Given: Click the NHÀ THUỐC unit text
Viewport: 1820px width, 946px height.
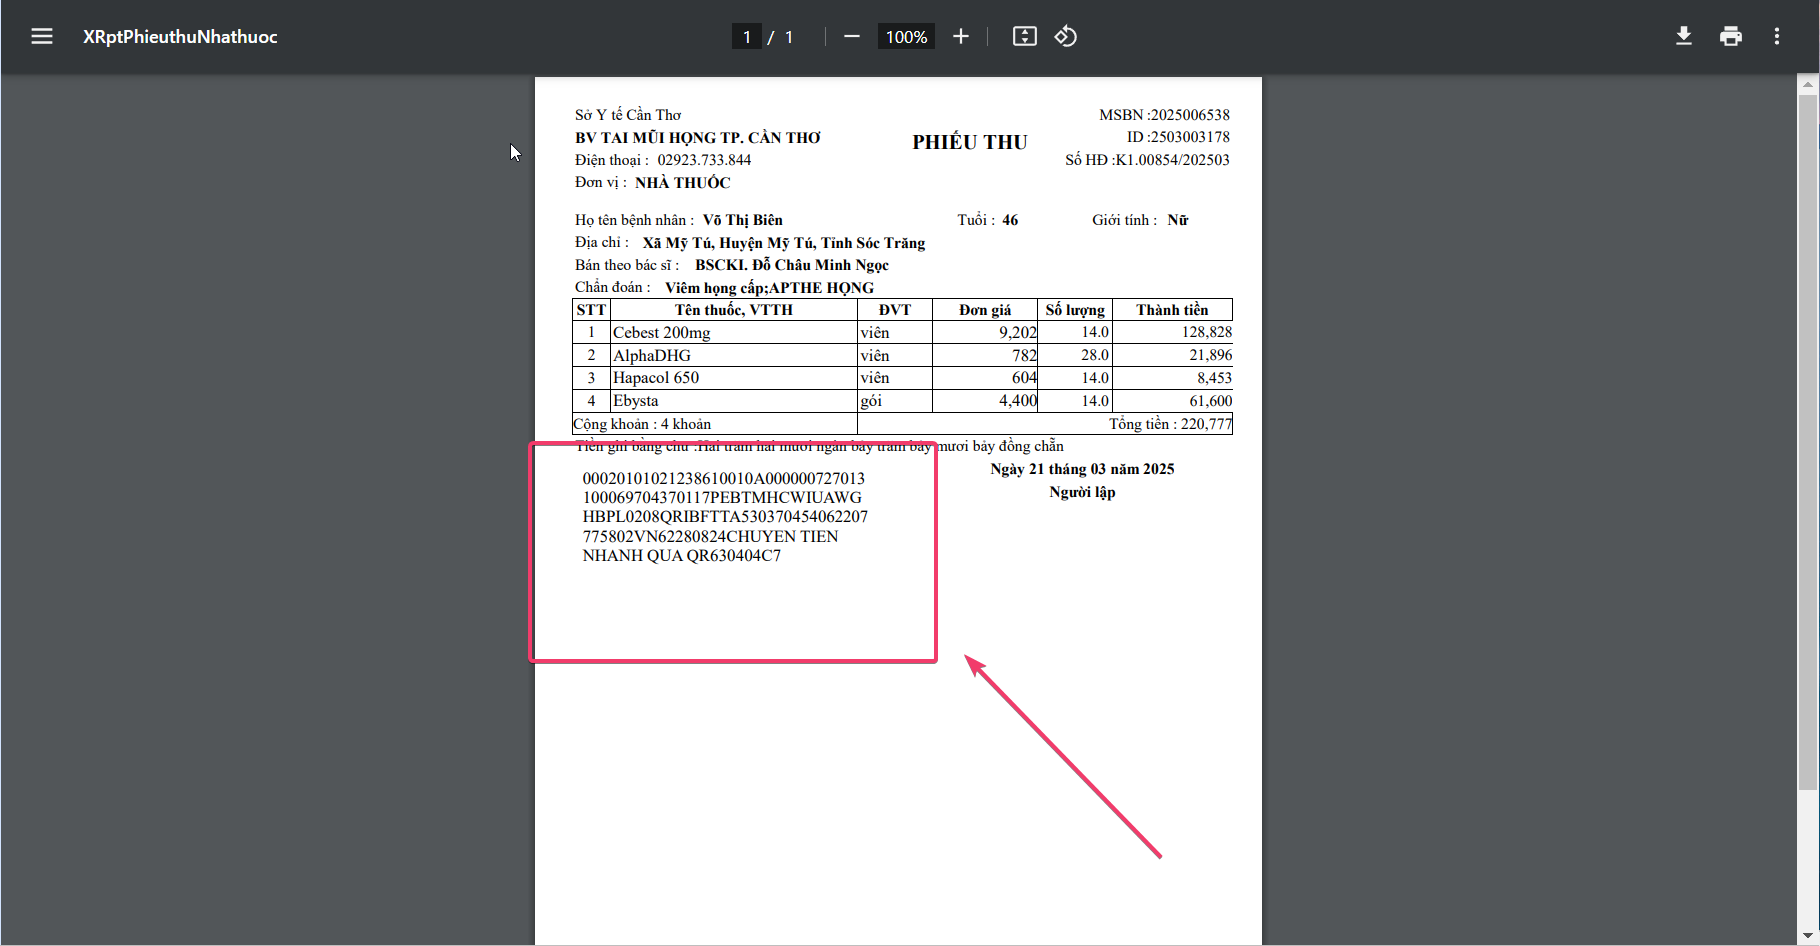Looking at the screenshot, I should point(683,183).
